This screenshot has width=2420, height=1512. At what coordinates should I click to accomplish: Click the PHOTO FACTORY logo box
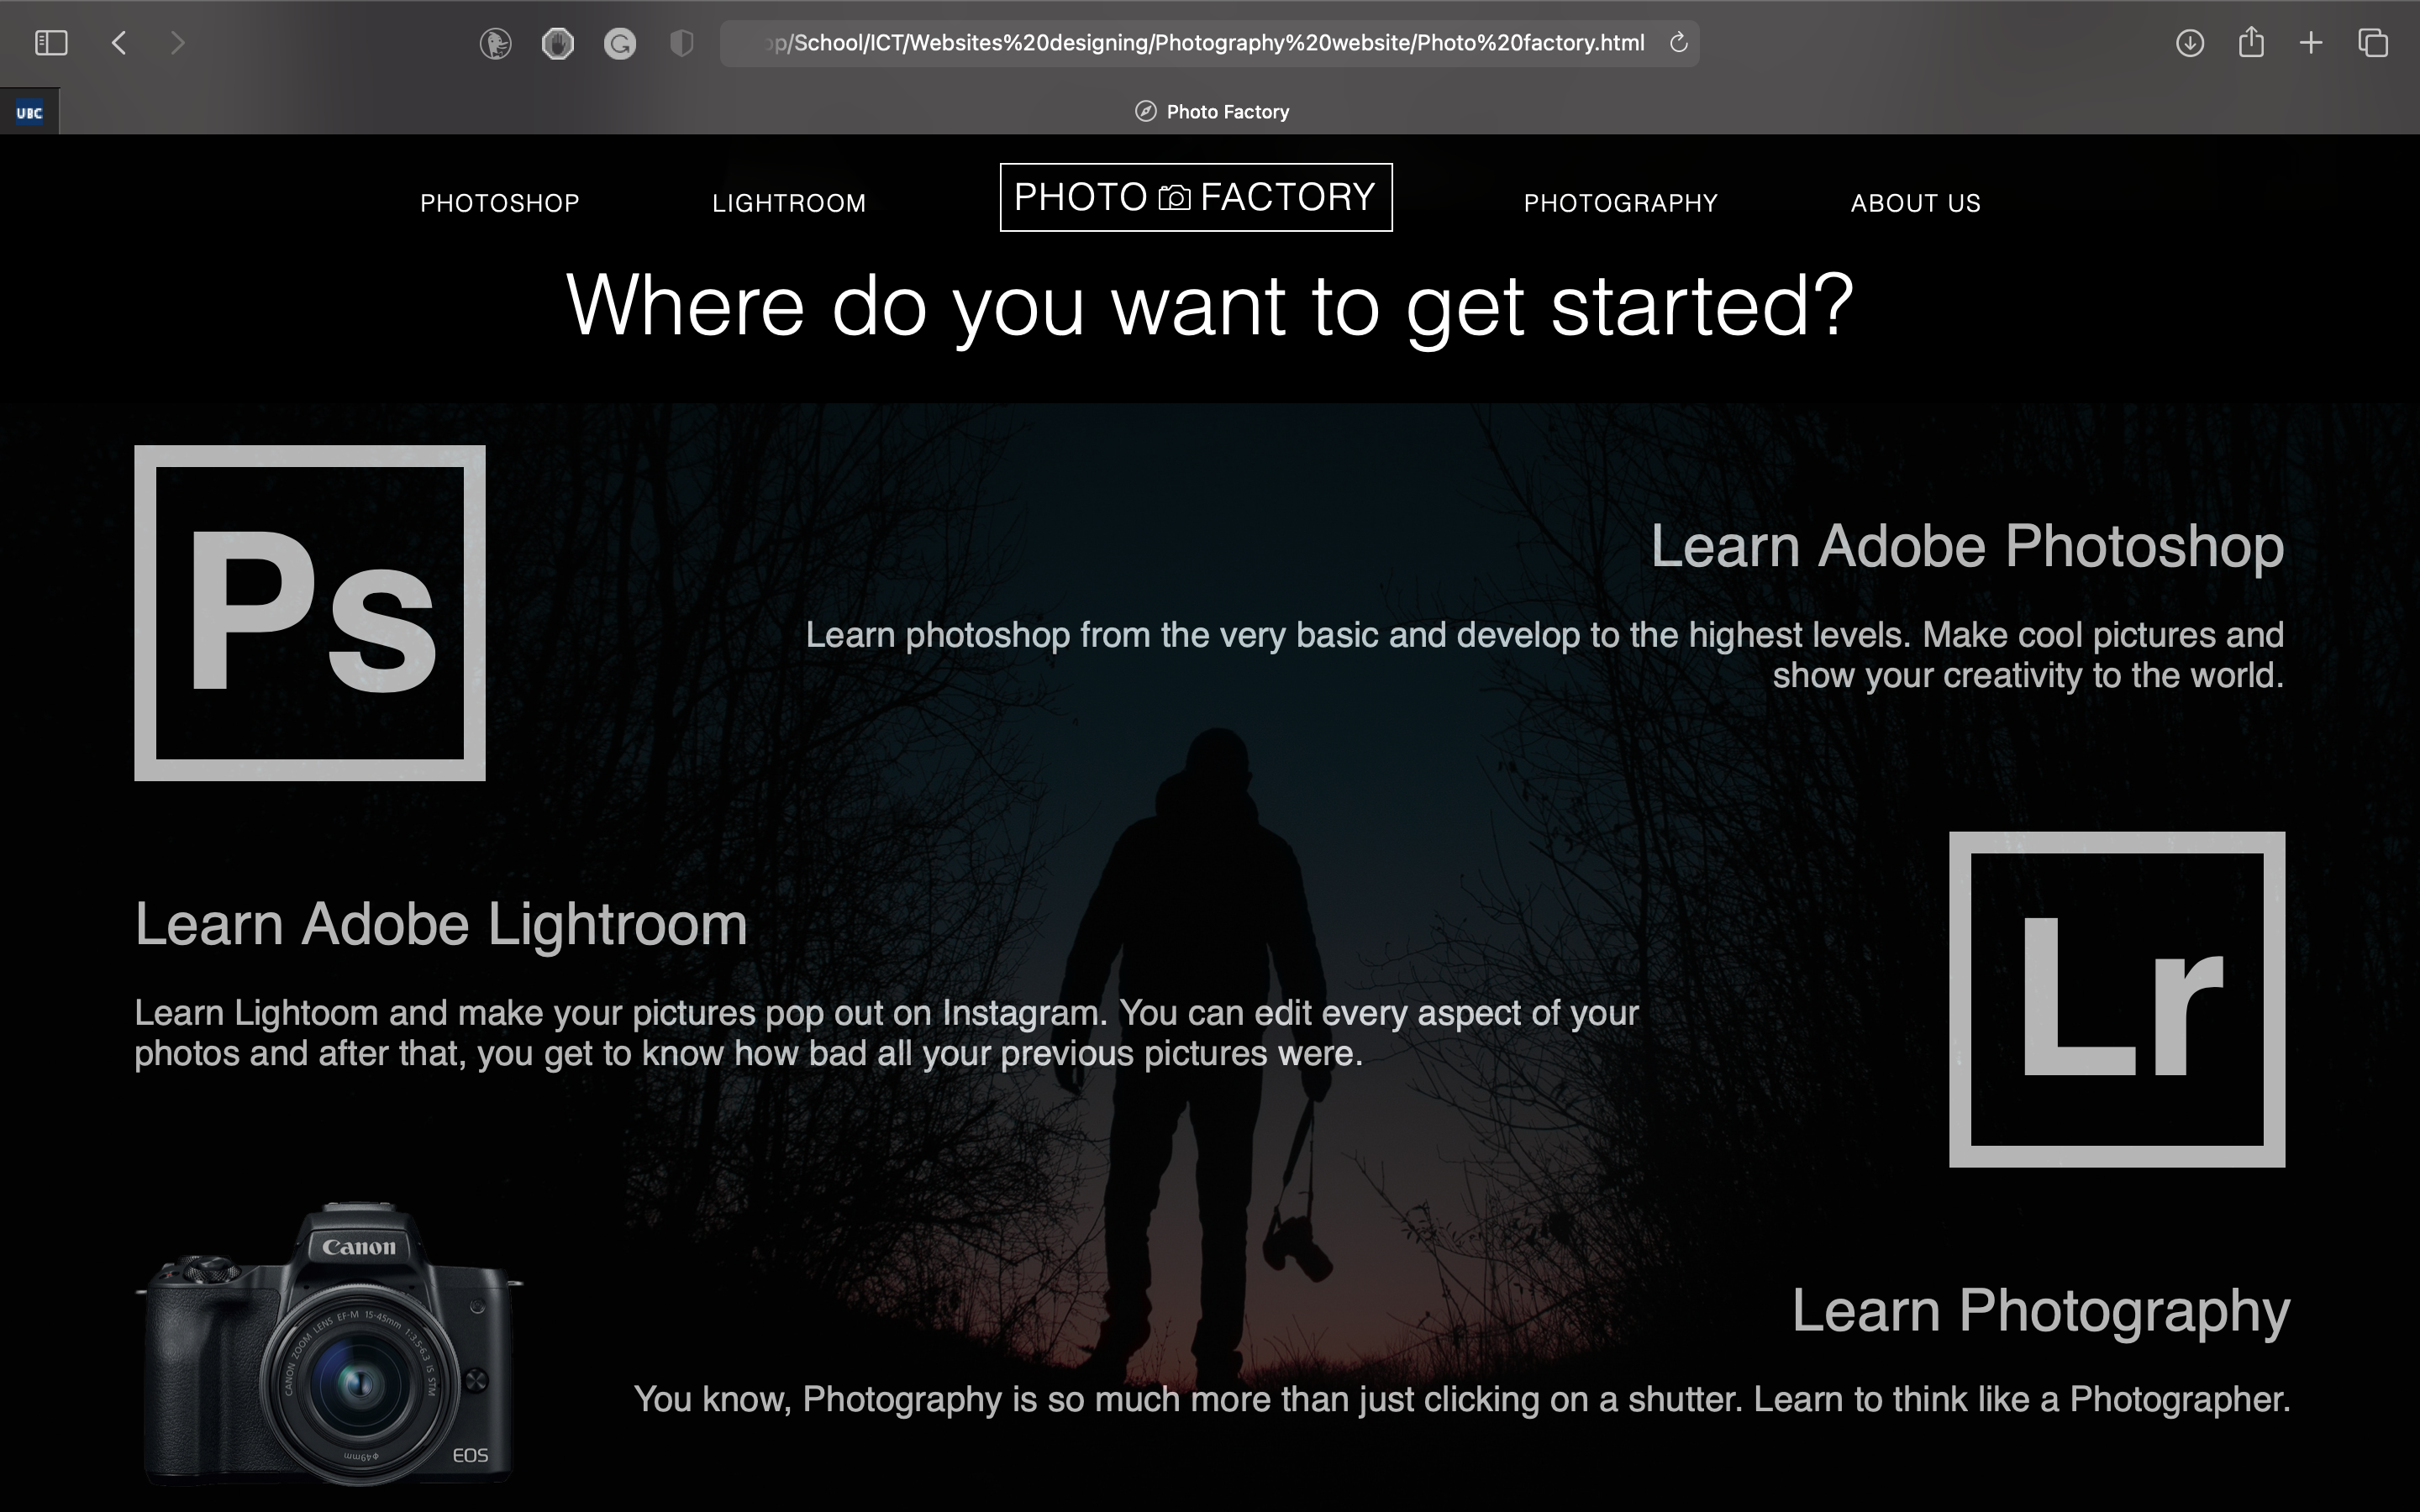pos(1196,197)
